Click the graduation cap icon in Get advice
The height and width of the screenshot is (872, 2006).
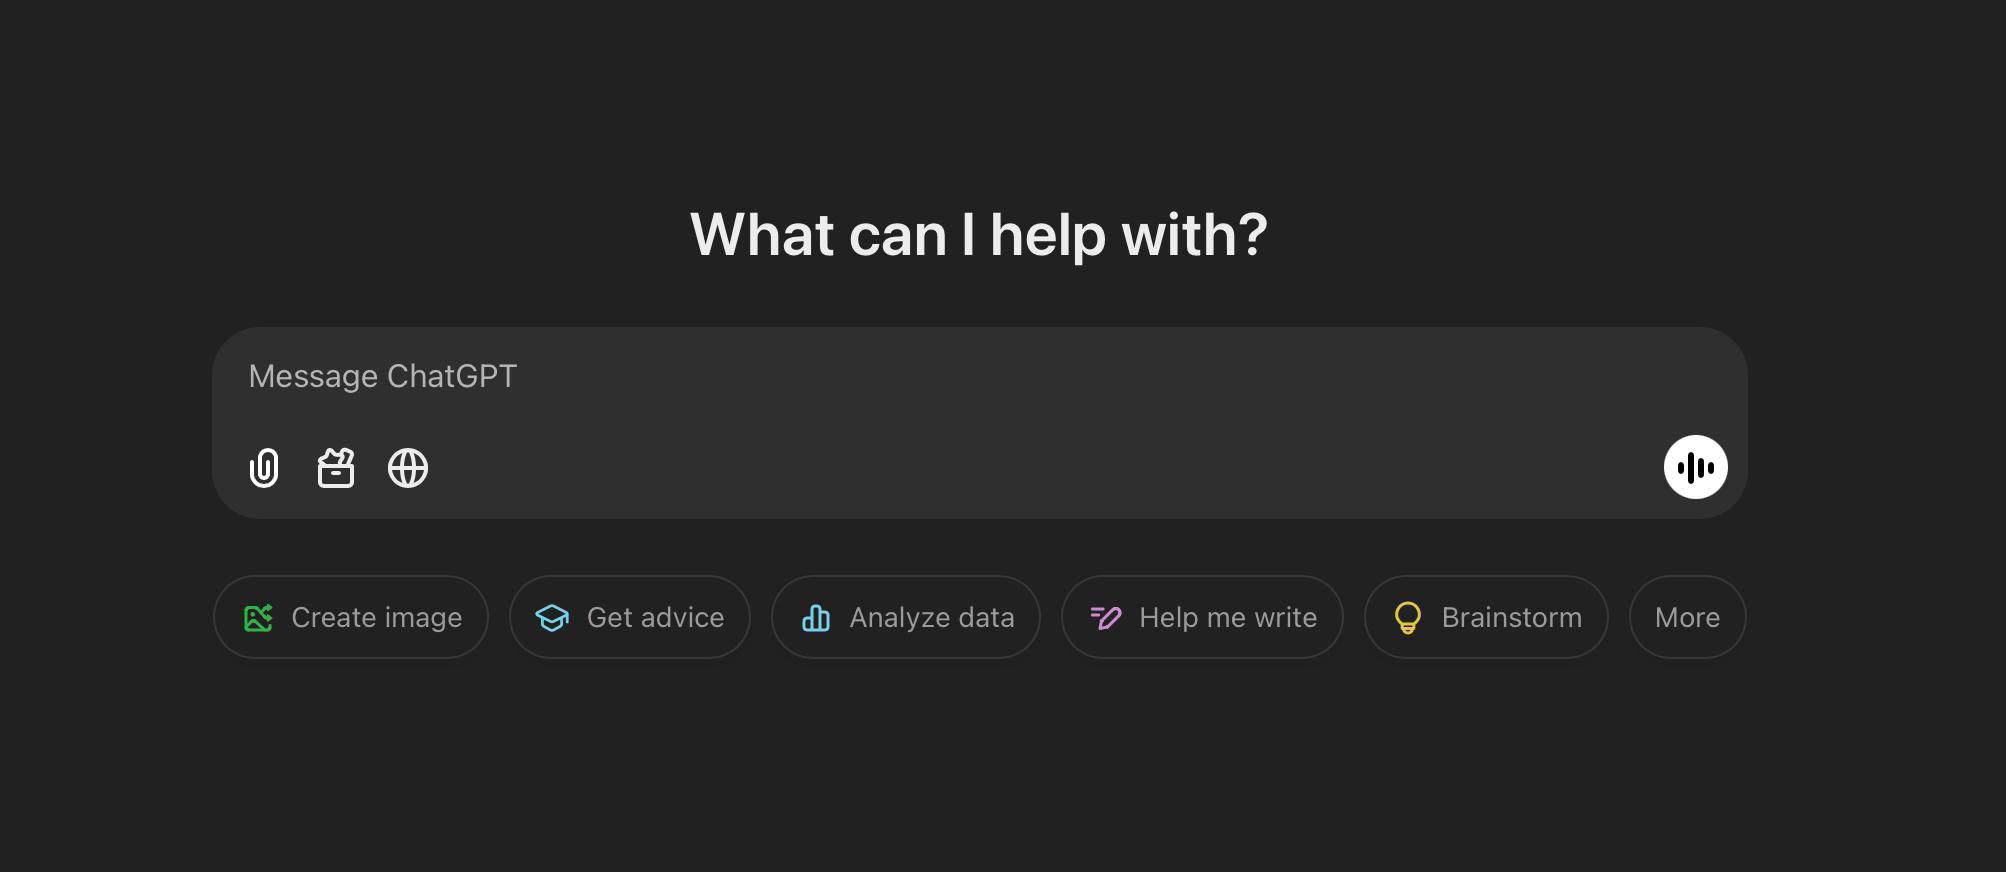pos(552,618)
